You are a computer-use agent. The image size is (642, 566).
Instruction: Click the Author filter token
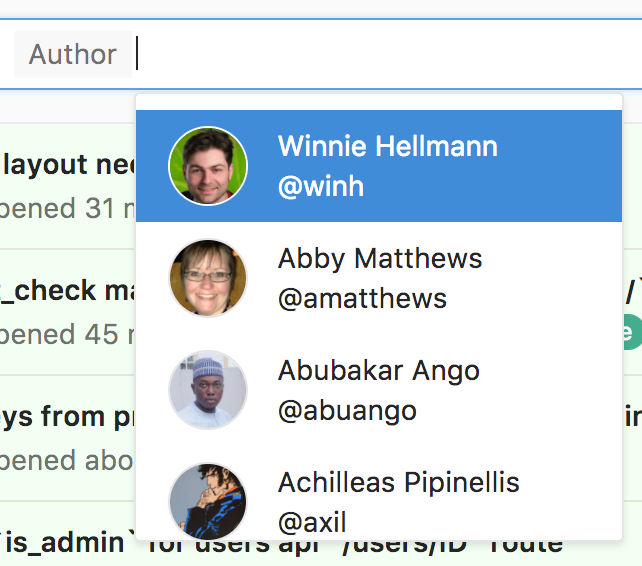[x=73, y=54]
